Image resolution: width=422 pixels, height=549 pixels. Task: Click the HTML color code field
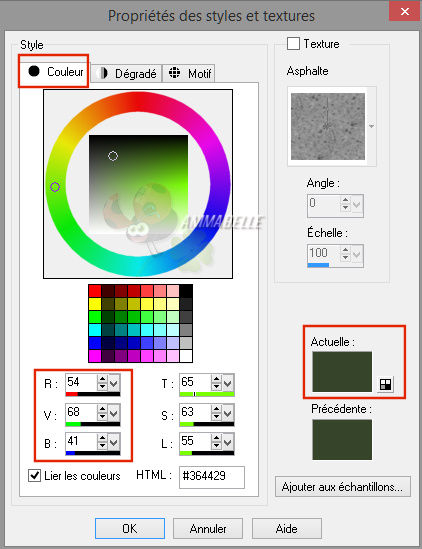pos(212,477)
